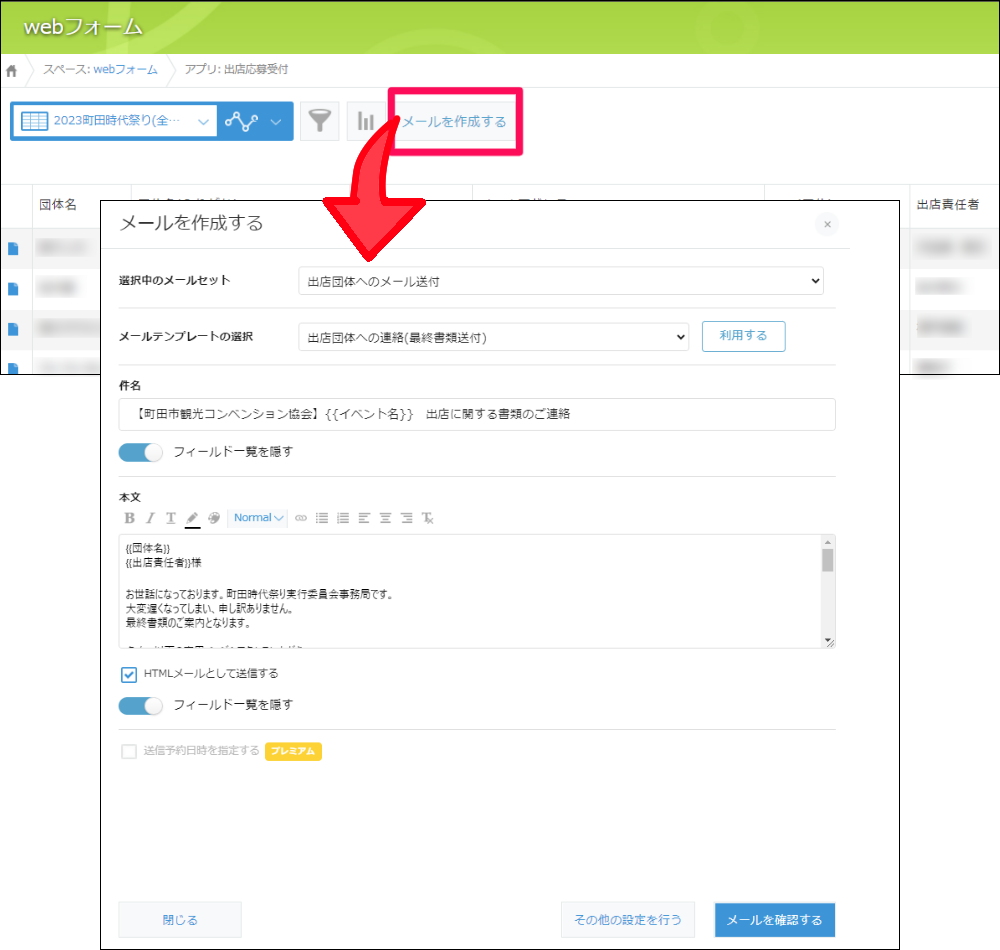Close the mail creation dialog with X

[x=827, y=224]
